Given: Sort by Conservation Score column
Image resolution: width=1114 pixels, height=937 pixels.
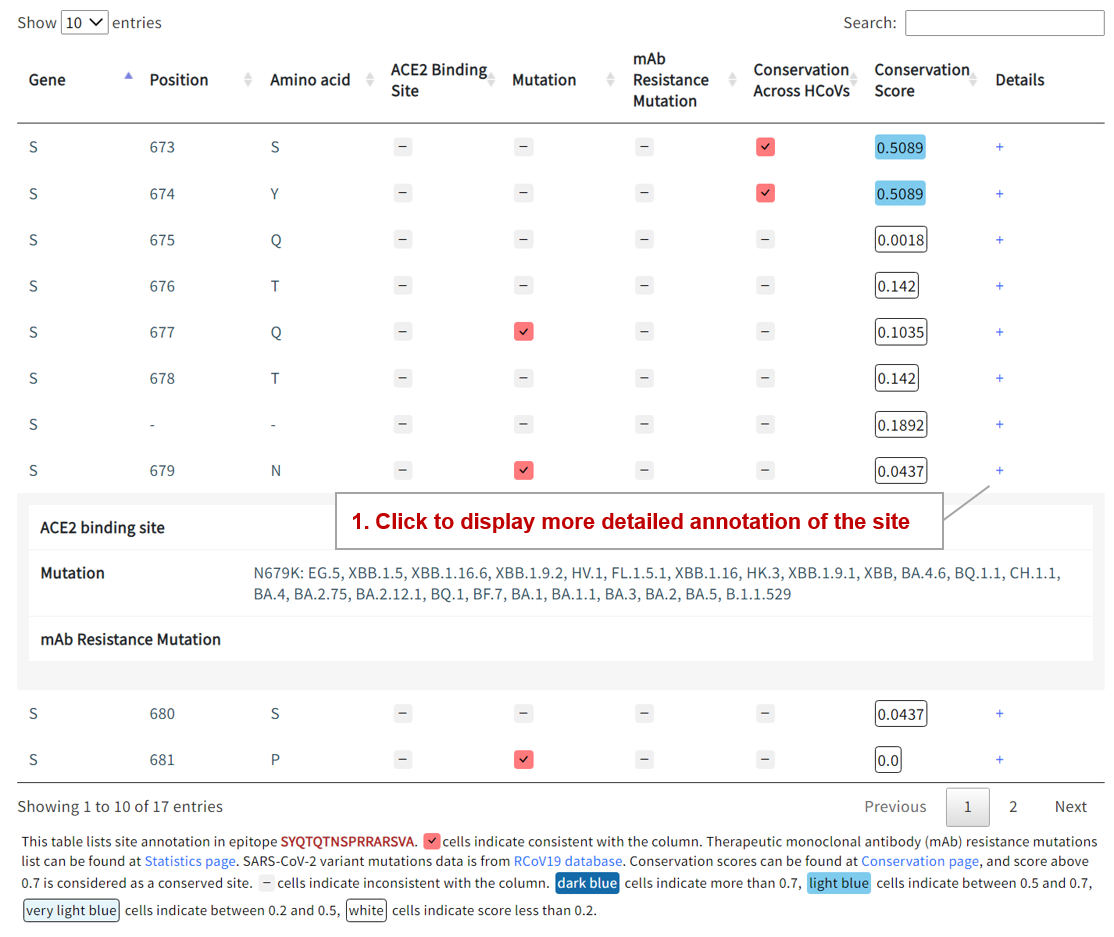Looking at the screenshot, I should [x=921, y=80].
